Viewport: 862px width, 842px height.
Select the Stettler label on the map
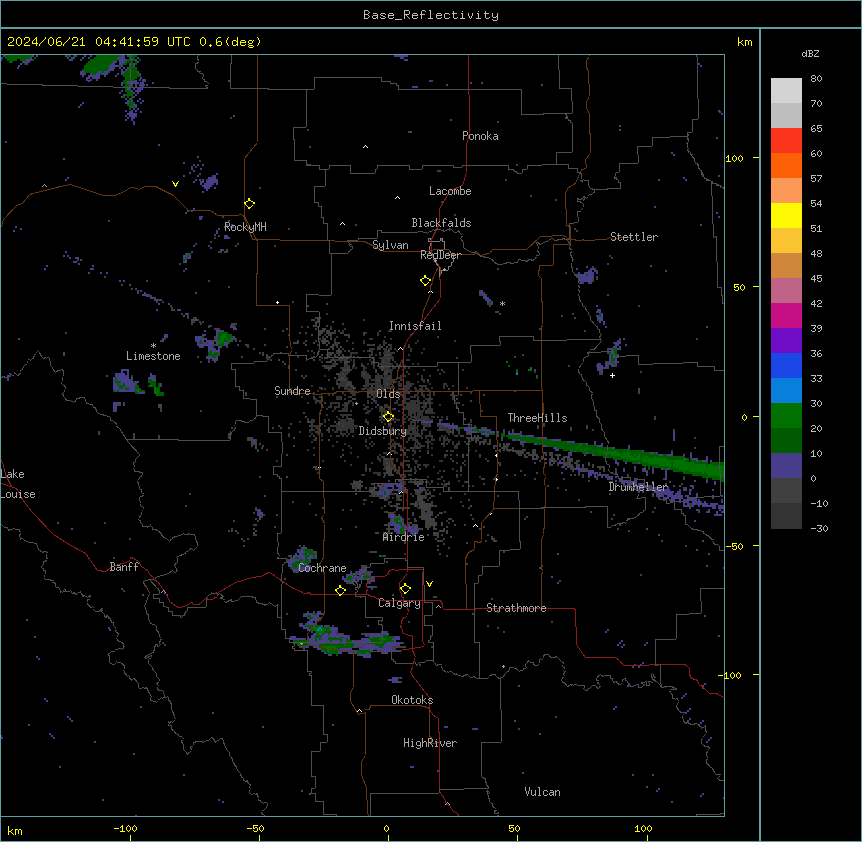pyautogui.click(x=634, y=237)
